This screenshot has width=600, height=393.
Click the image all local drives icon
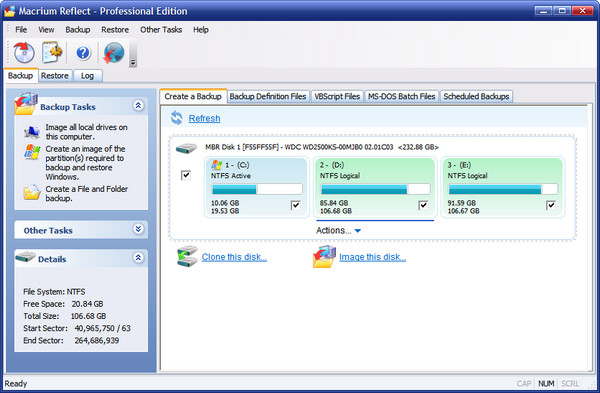click(x=32, y=132)
